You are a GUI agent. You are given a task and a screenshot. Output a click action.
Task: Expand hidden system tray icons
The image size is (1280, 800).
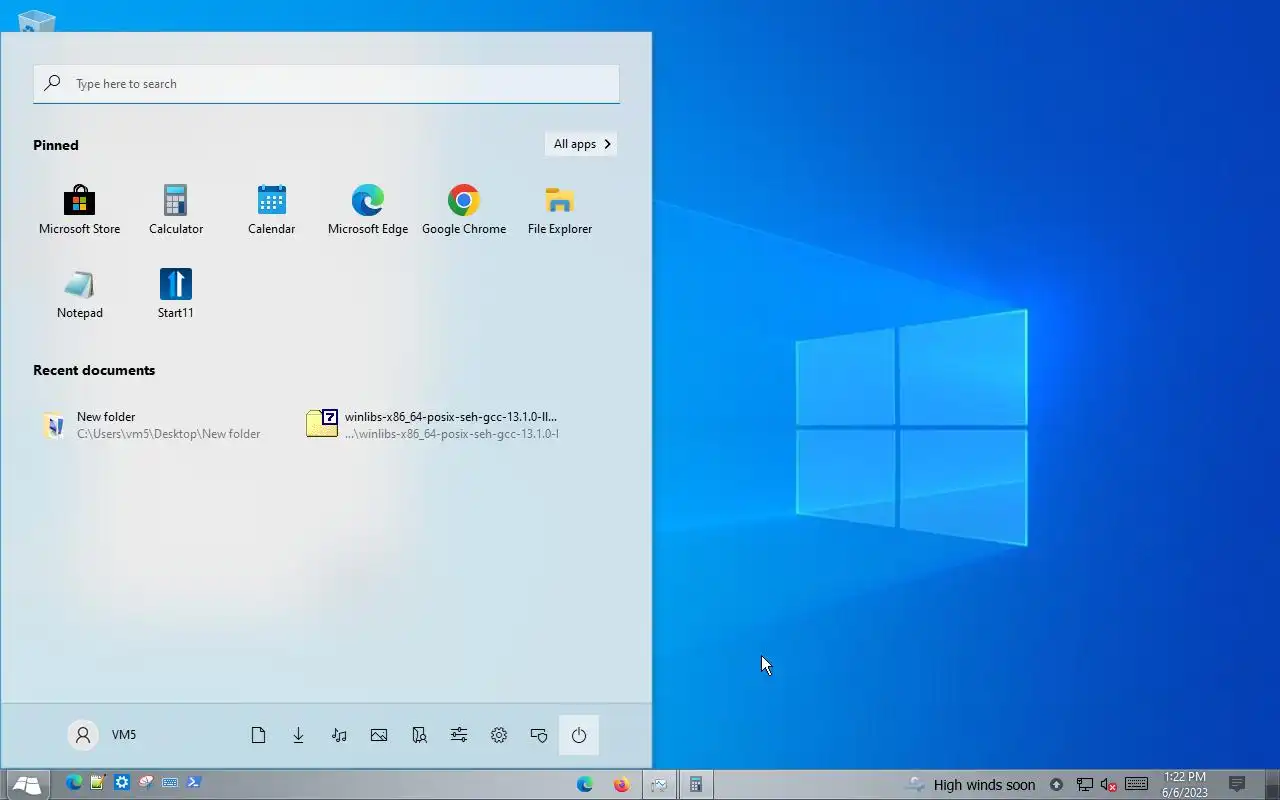(1056, 785)
